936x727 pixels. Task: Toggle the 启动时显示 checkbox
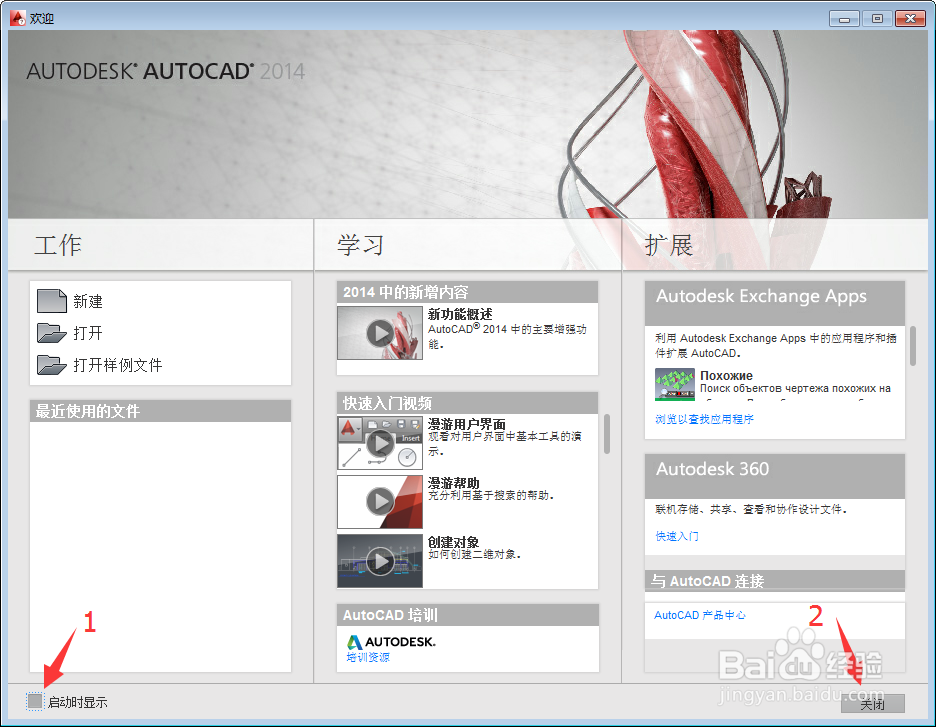(35, 701)
